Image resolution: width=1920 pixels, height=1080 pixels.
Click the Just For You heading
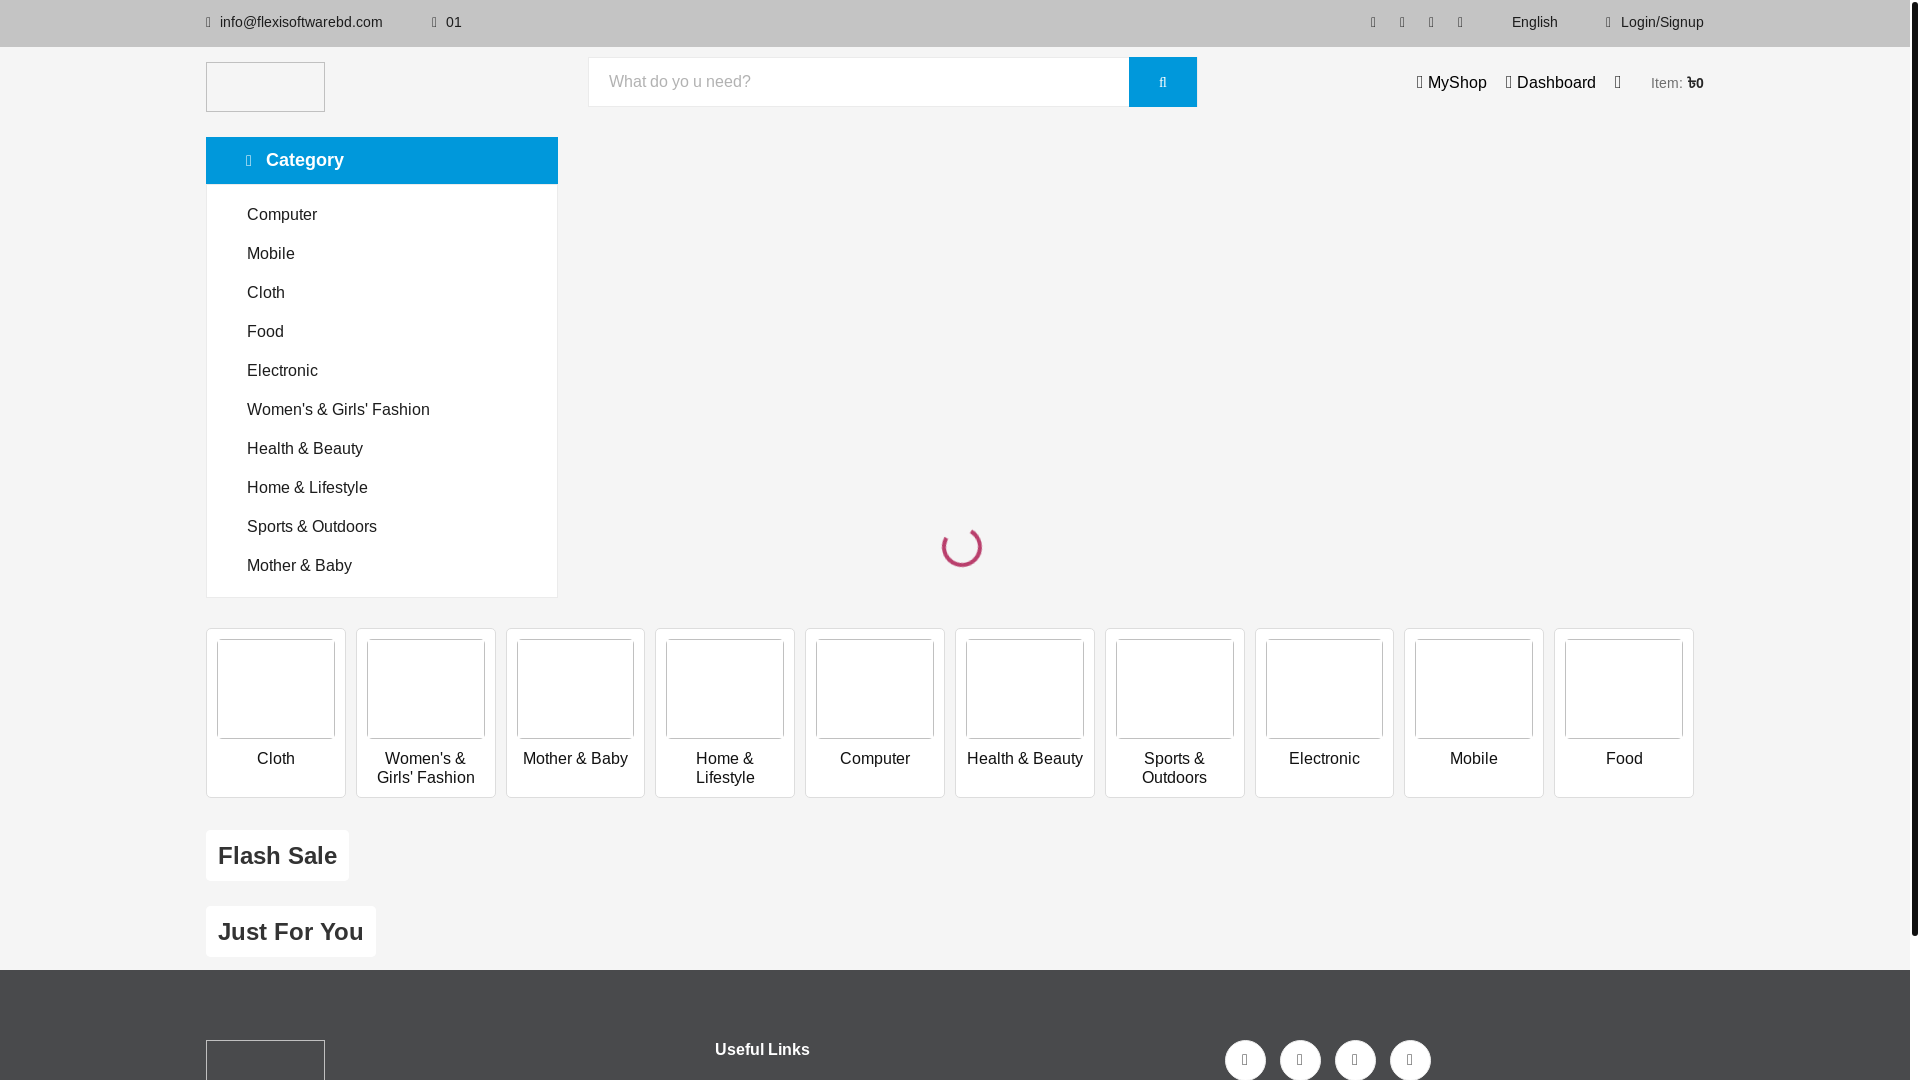tap(291, 931)
